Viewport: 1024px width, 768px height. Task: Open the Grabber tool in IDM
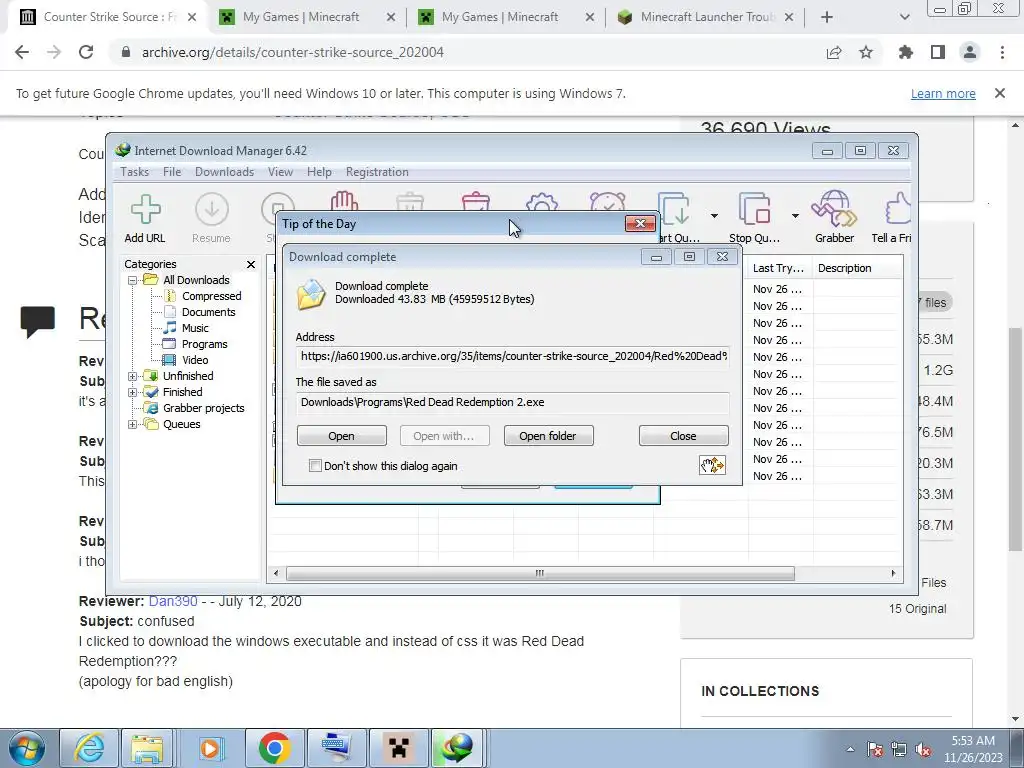(834, 219)
